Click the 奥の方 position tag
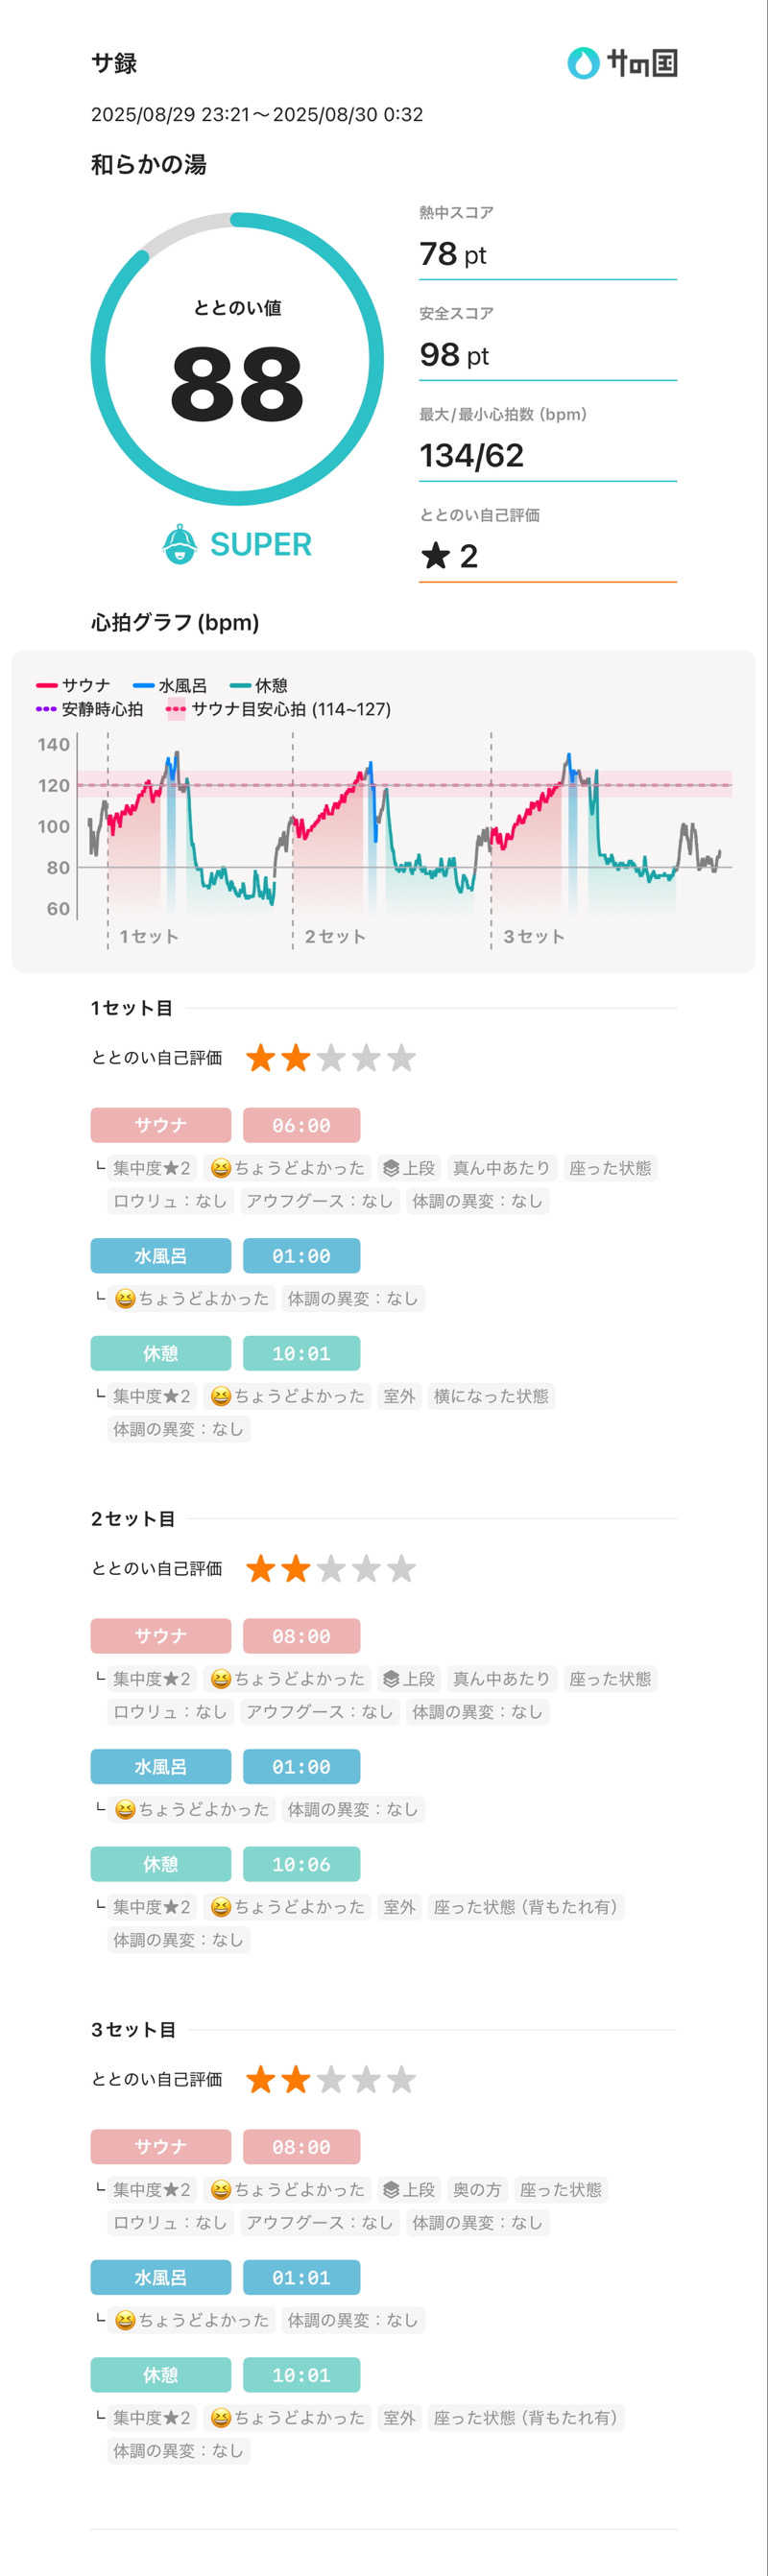The width and height of the screenshot is (768, 2576). tap(477, 2190)
